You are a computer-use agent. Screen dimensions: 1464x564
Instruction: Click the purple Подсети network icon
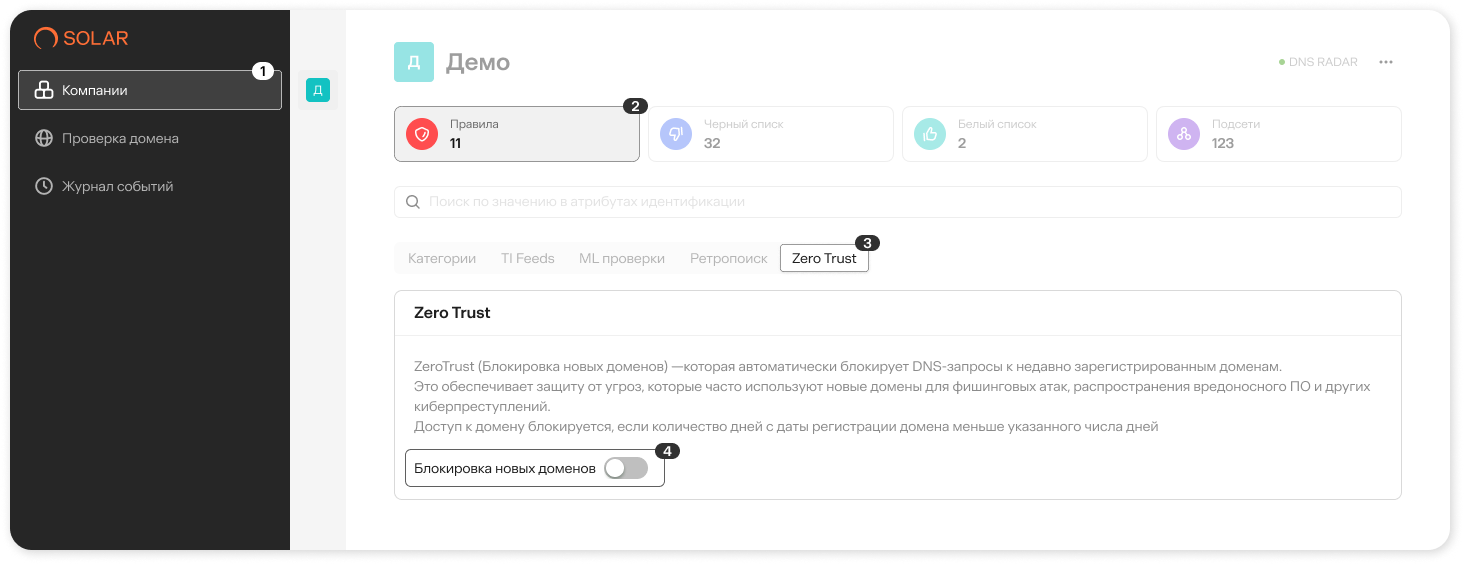tap(1184, 134)
